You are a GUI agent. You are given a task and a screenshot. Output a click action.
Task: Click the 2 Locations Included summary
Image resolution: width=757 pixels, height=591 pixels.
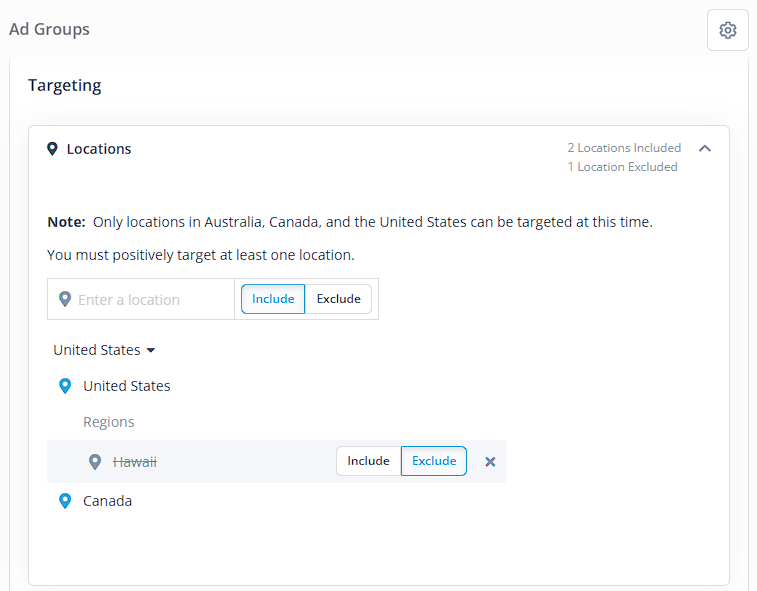coord(624,148)
